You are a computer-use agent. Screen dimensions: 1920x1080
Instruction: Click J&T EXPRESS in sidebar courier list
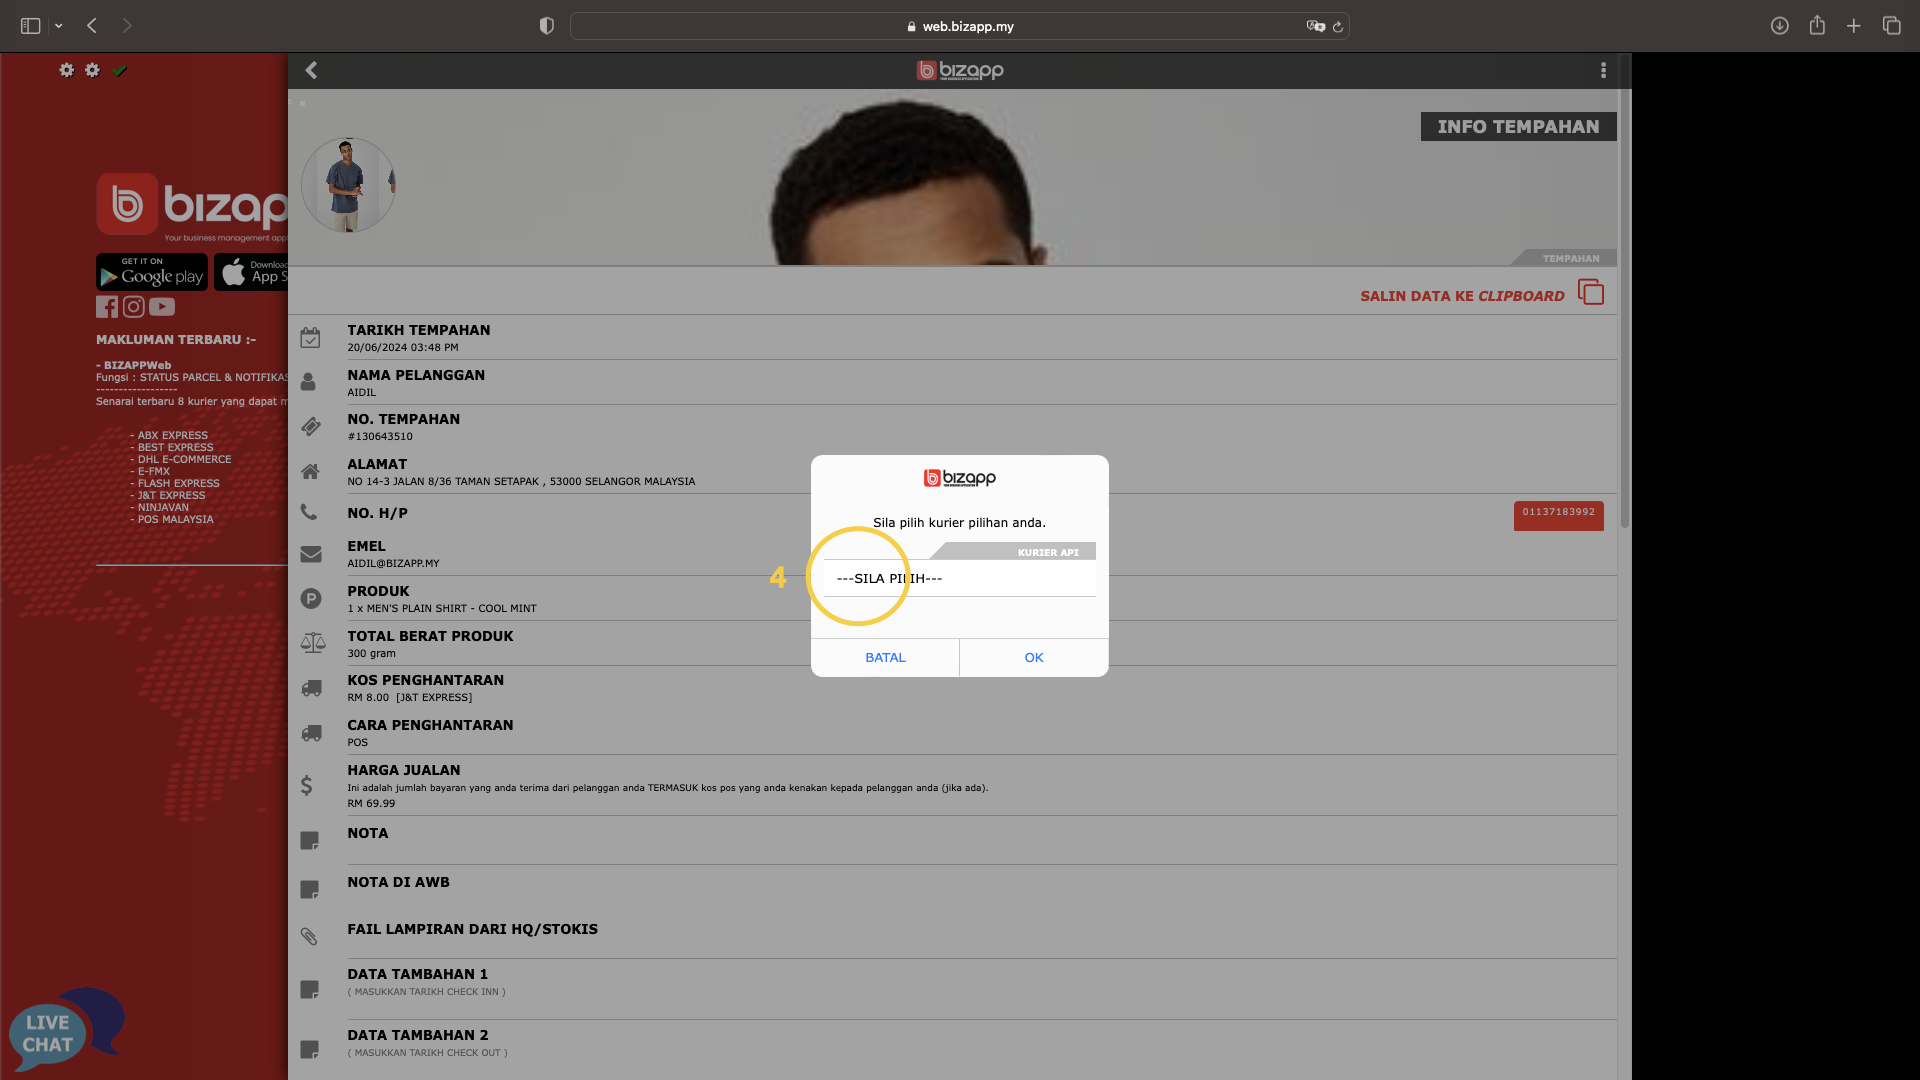171,495
